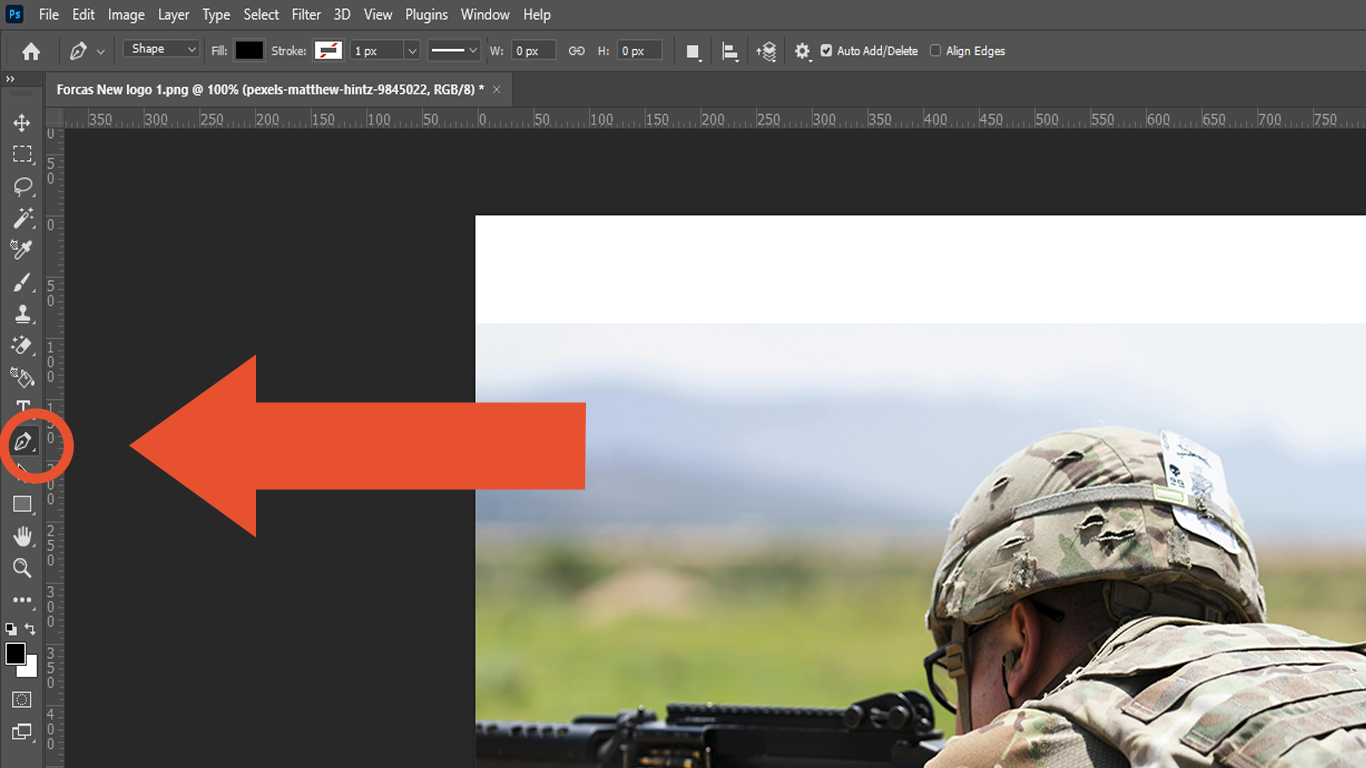The image size is (1366, 768).
Task: Click the shape width W field
Action: 534,51
